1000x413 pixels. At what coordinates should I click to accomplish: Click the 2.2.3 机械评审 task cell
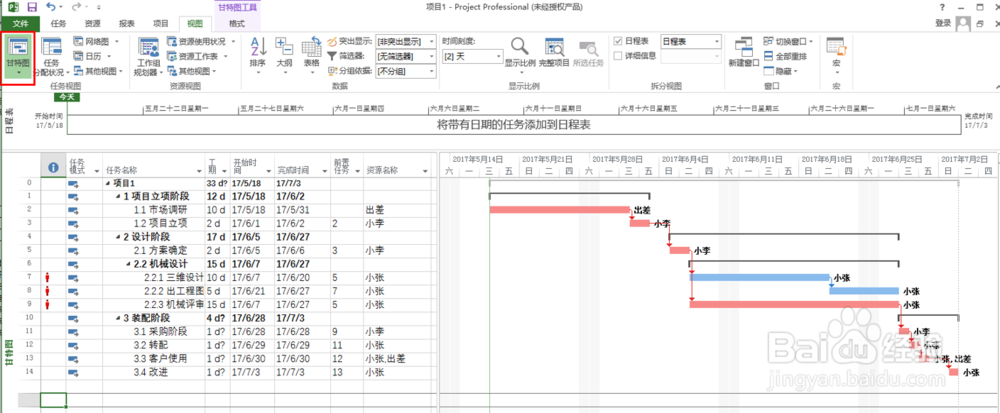tap(154, 304)
